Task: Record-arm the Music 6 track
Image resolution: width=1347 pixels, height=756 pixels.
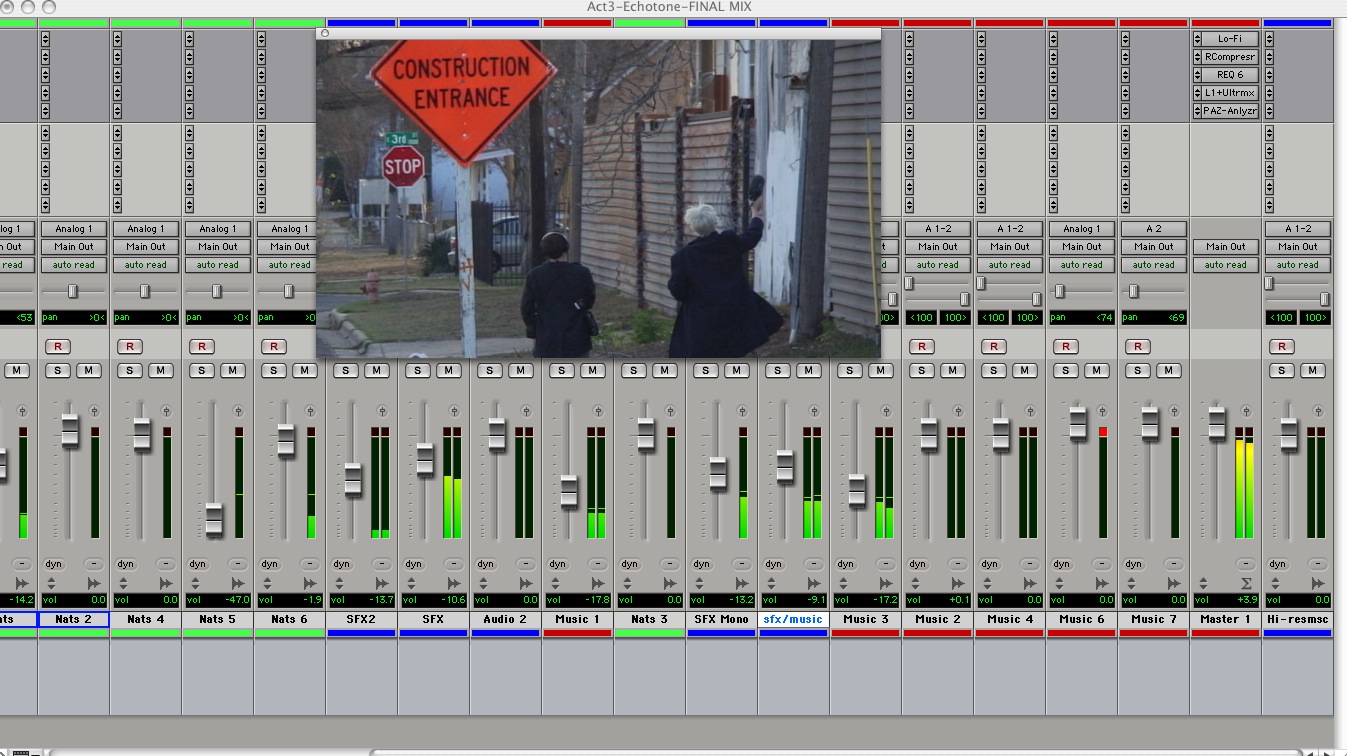Action: pyautogui.click(x=1066, y=347)
